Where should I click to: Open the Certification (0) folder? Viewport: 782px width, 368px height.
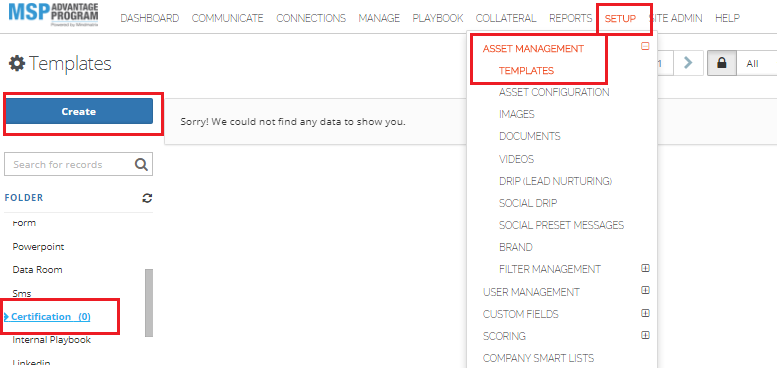click(51, 317)
